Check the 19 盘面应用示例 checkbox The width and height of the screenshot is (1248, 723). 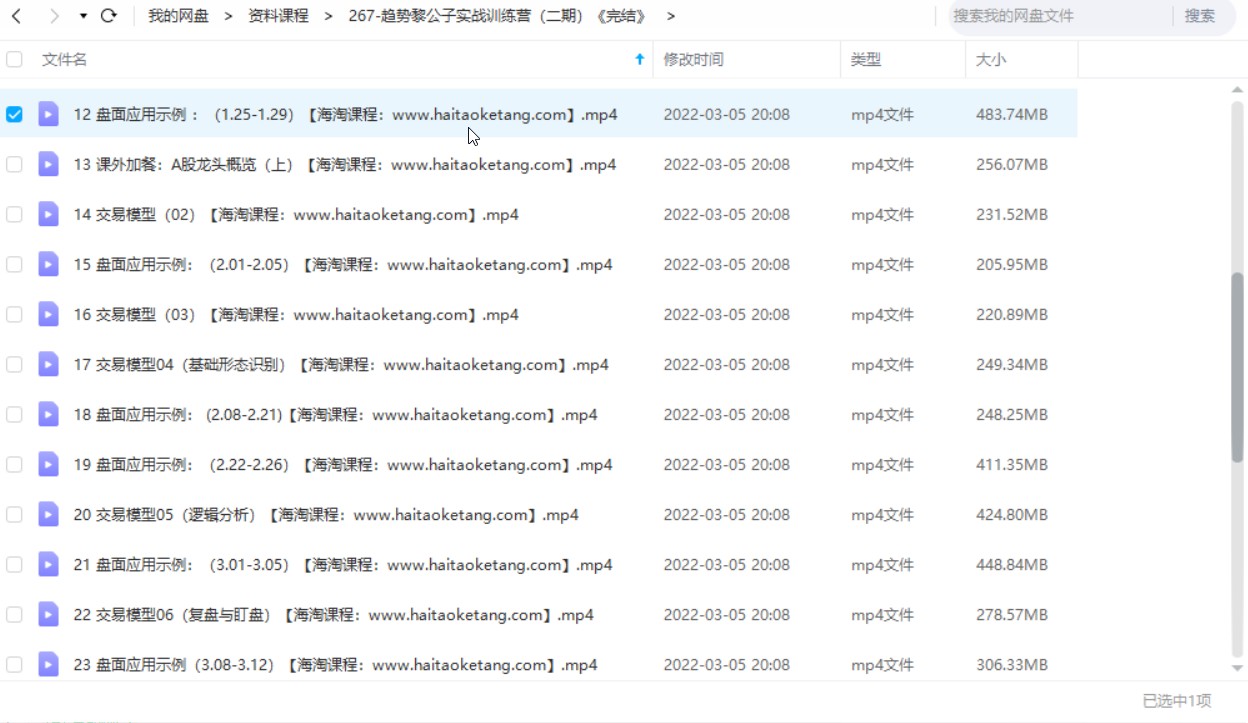pyautogui.click(x=14, y=464)
